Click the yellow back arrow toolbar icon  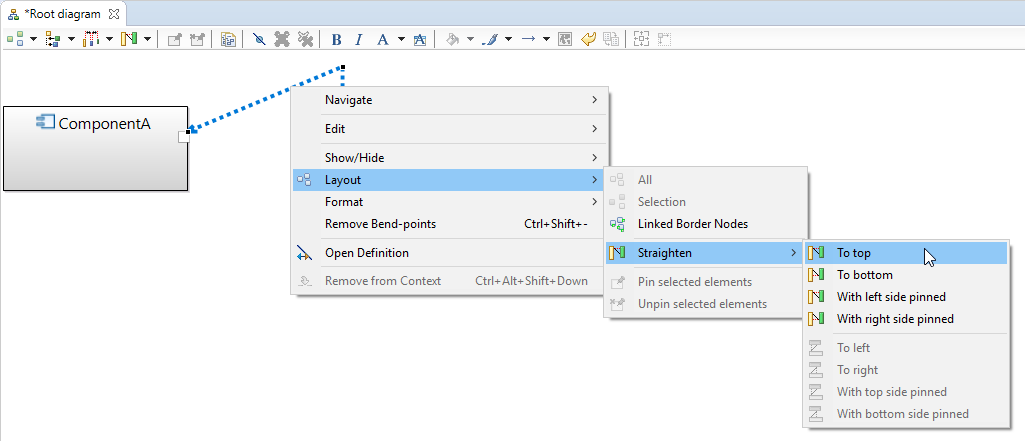click(x=588, y=40)
